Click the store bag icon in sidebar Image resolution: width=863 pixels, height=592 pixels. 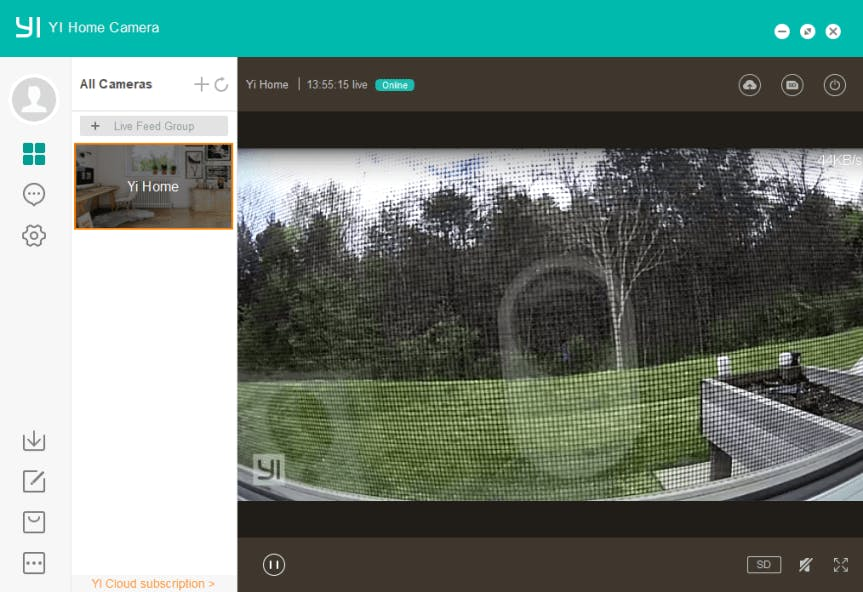click(x=34, y=522)
